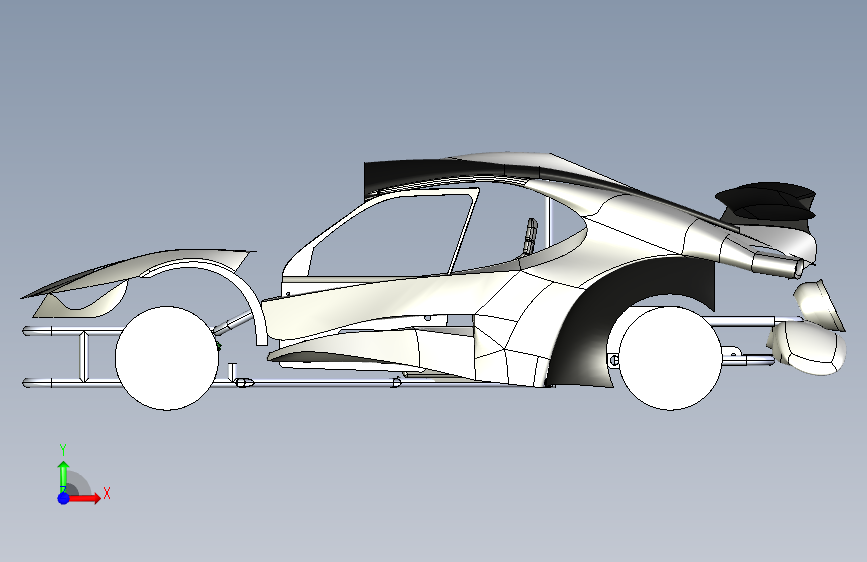
Task: Select the exhaust pipe at the rear
Action: [x=779, y=265]
